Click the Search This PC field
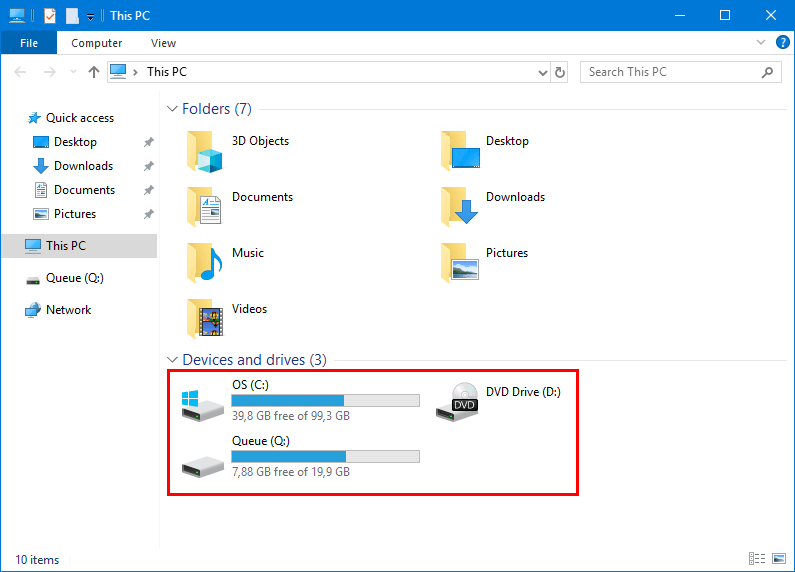 [670, 72]
